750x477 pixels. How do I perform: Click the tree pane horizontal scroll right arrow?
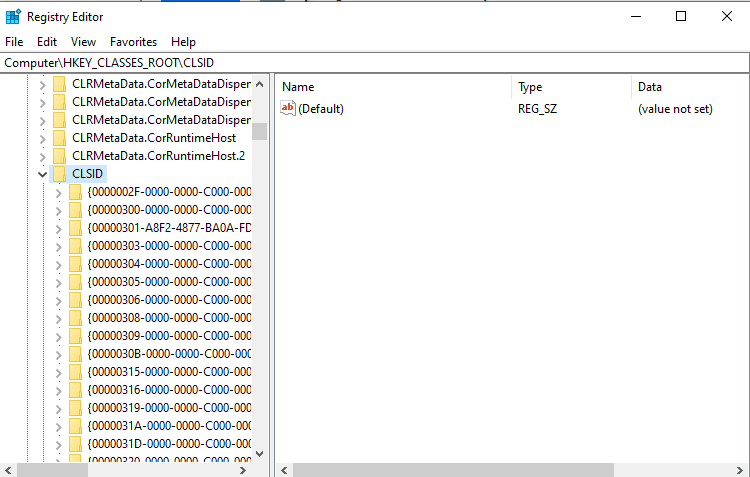click(243, 470)
